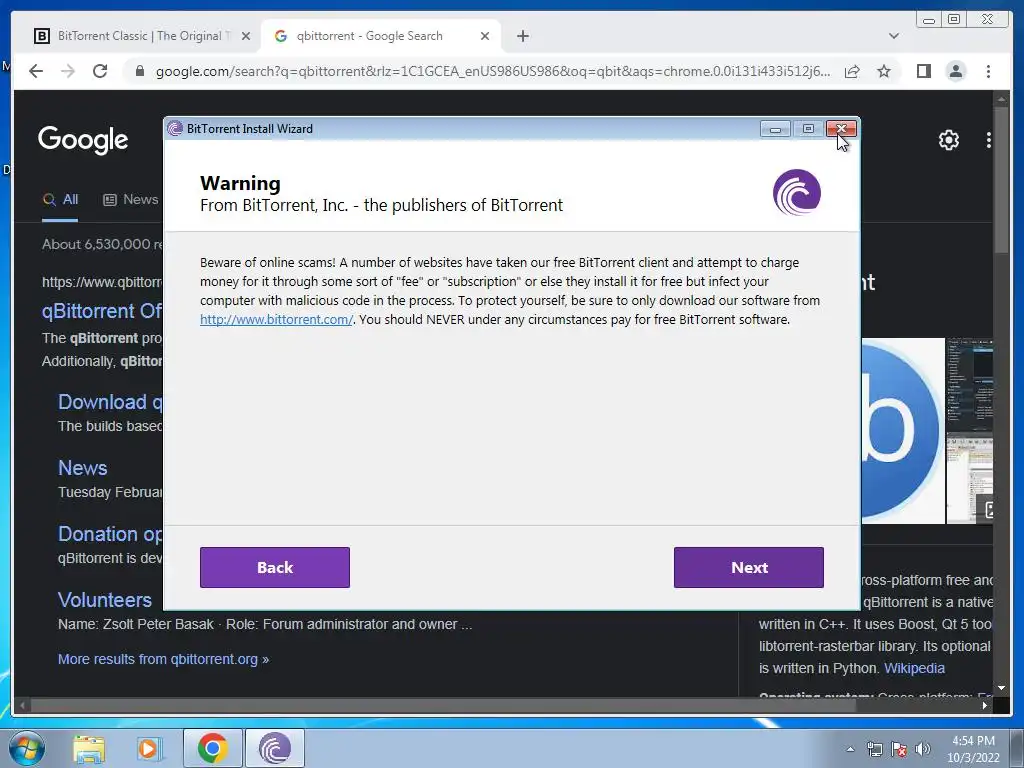
Task: Close the BitTorrent Install Wizard window
Action: click(x=841, y=129)
